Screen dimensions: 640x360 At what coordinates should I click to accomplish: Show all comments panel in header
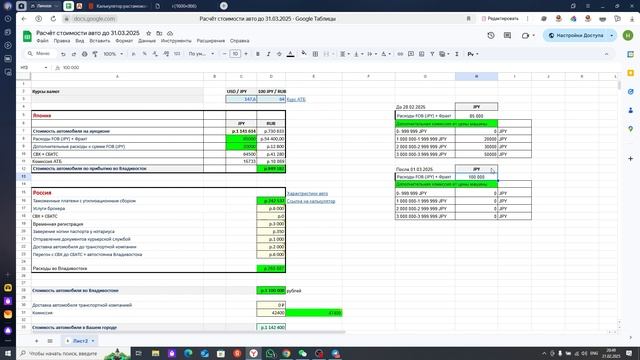(x=507, y=36)
